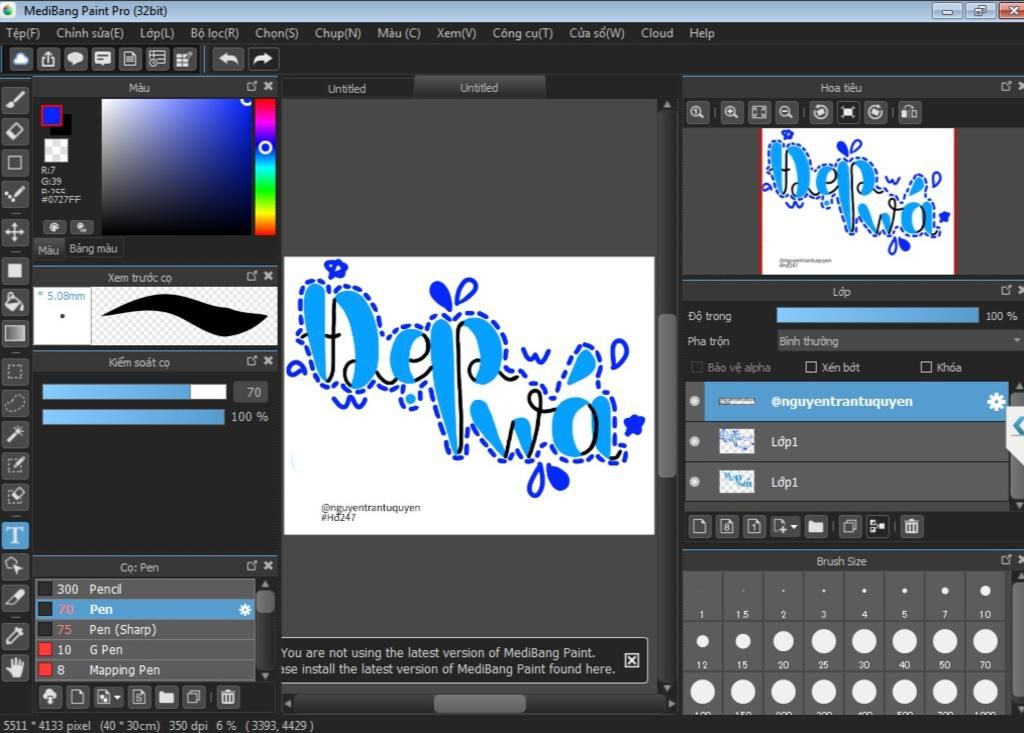Adjust the hue strip in color panel
This screenshot has width=1024, height=733.
265,167
